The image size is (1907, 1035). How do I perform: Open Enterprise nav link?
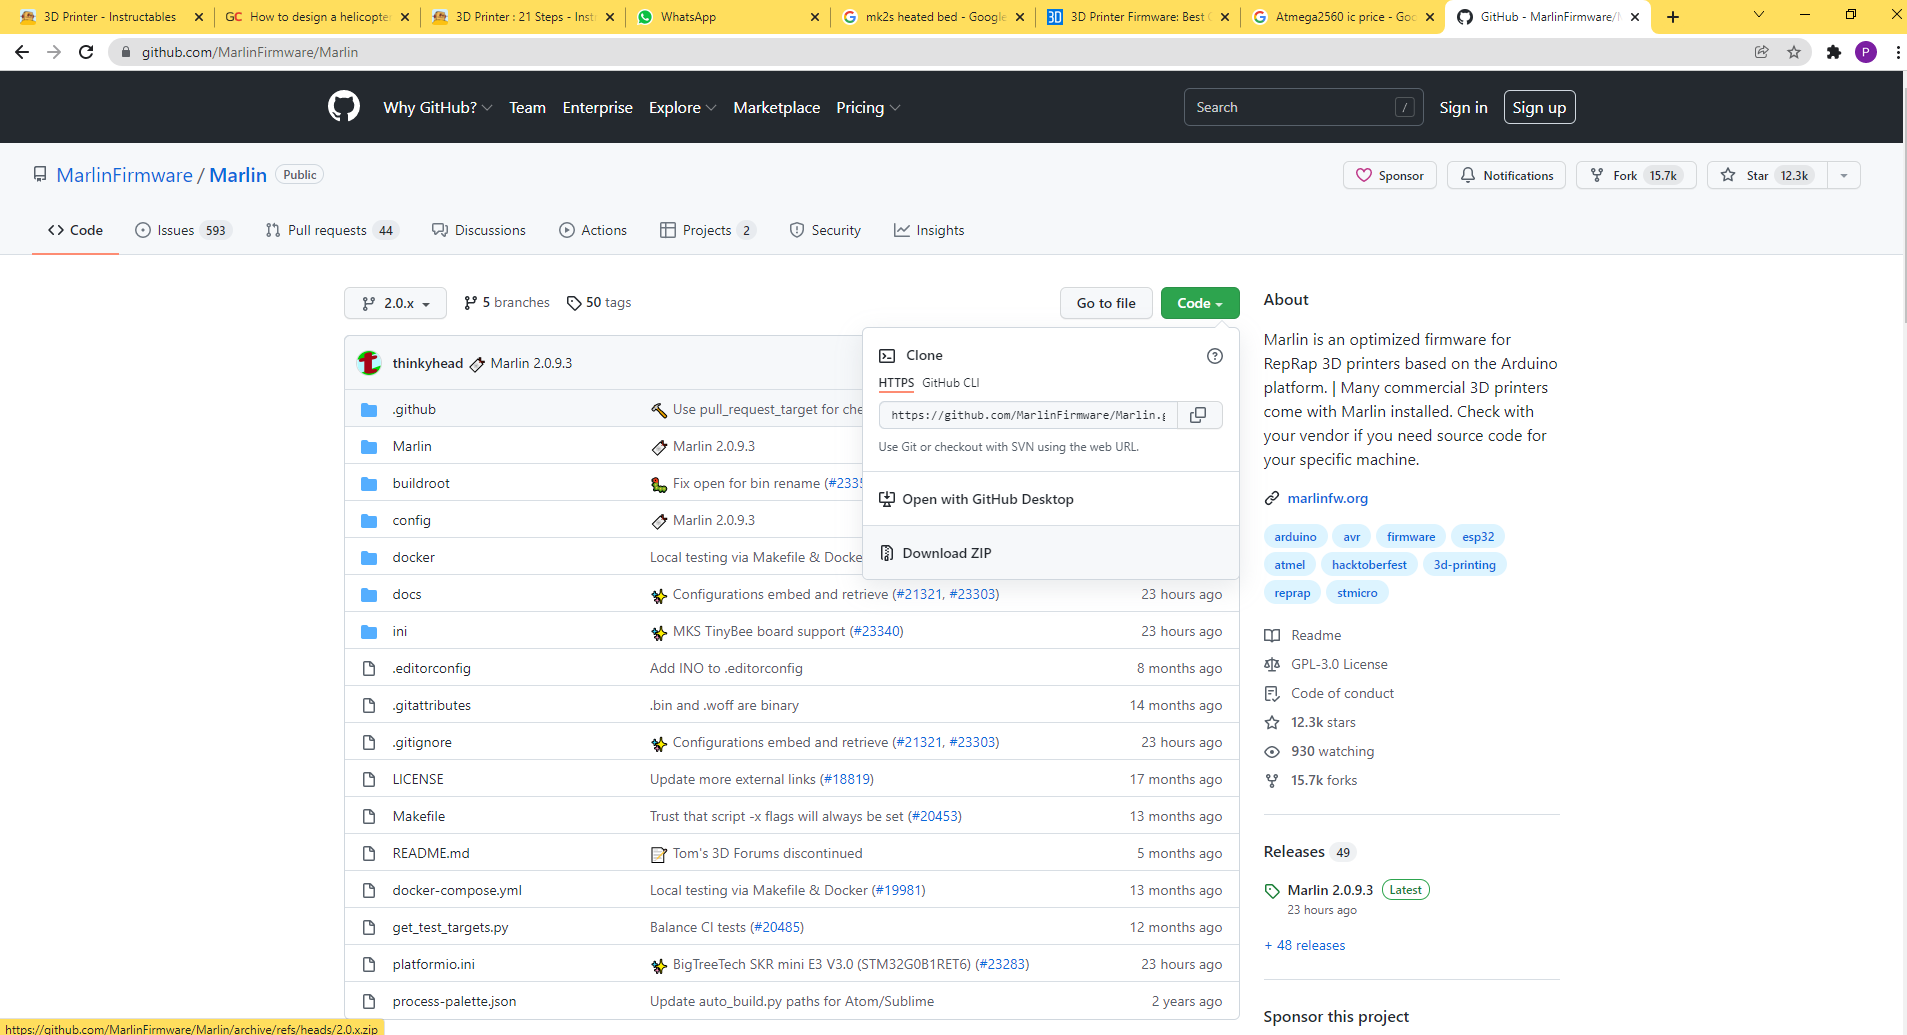[597, 107]
